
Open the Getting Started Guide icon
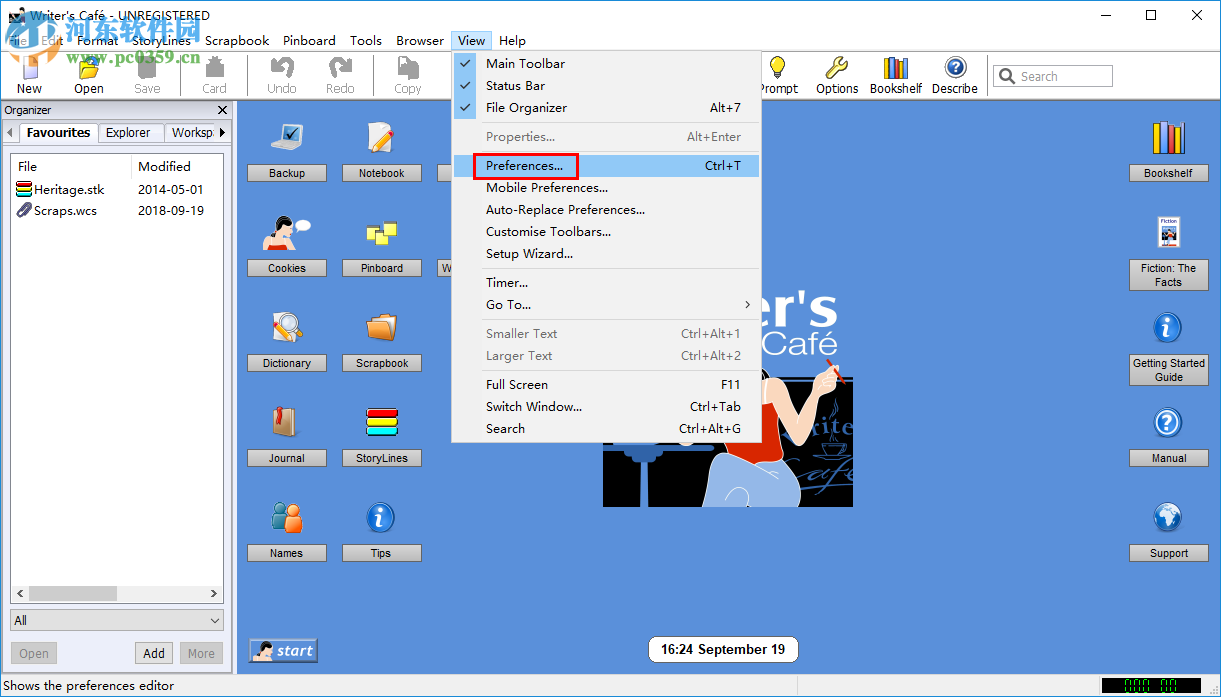[x=1168, y=328]
